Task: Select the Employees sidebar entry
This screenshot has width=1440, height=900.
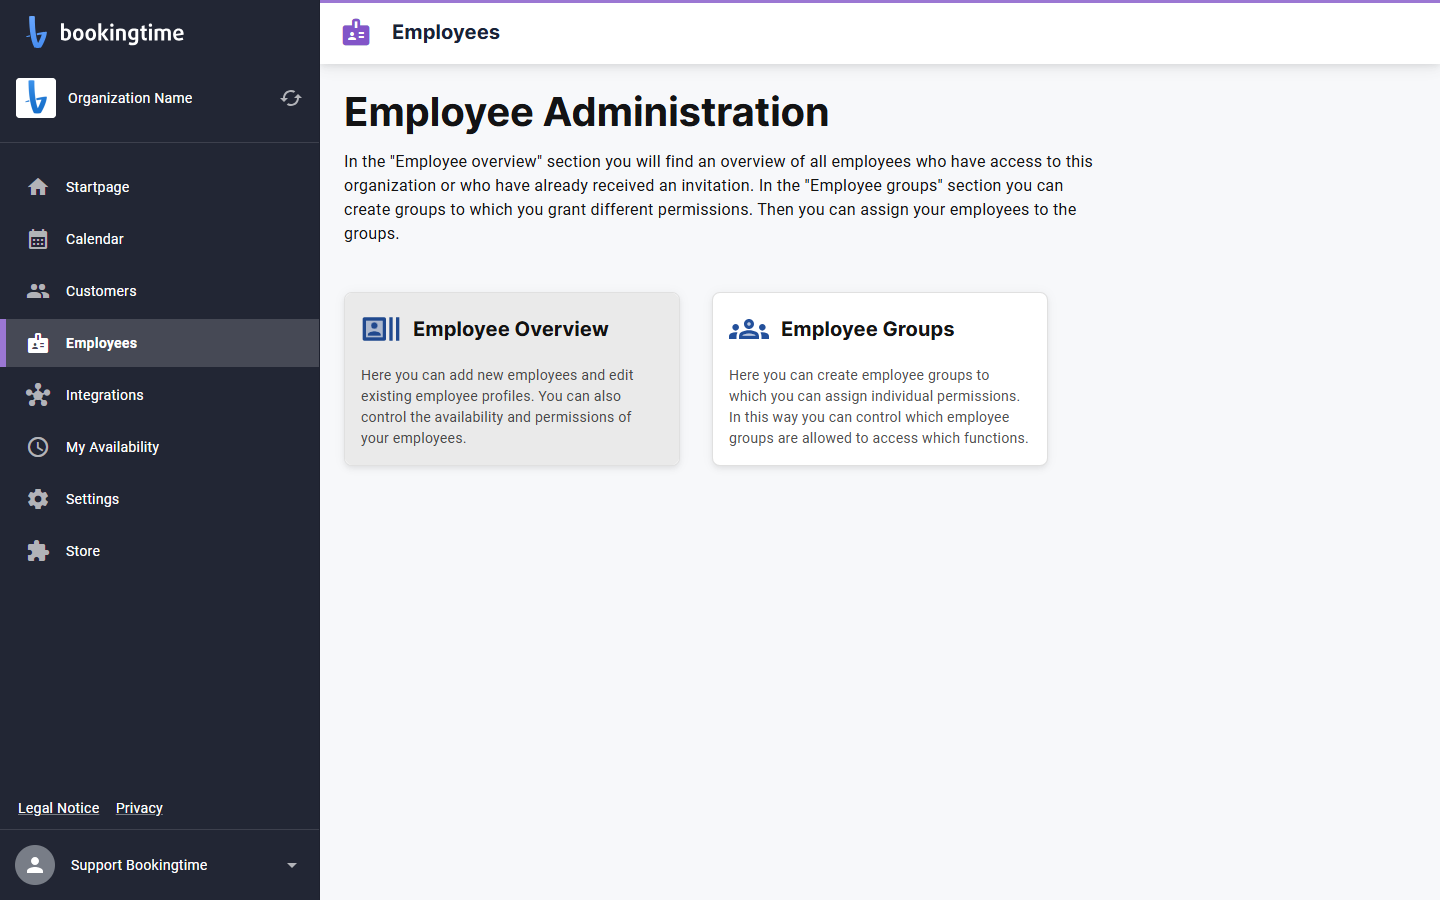Action: [x=160, y=343]
